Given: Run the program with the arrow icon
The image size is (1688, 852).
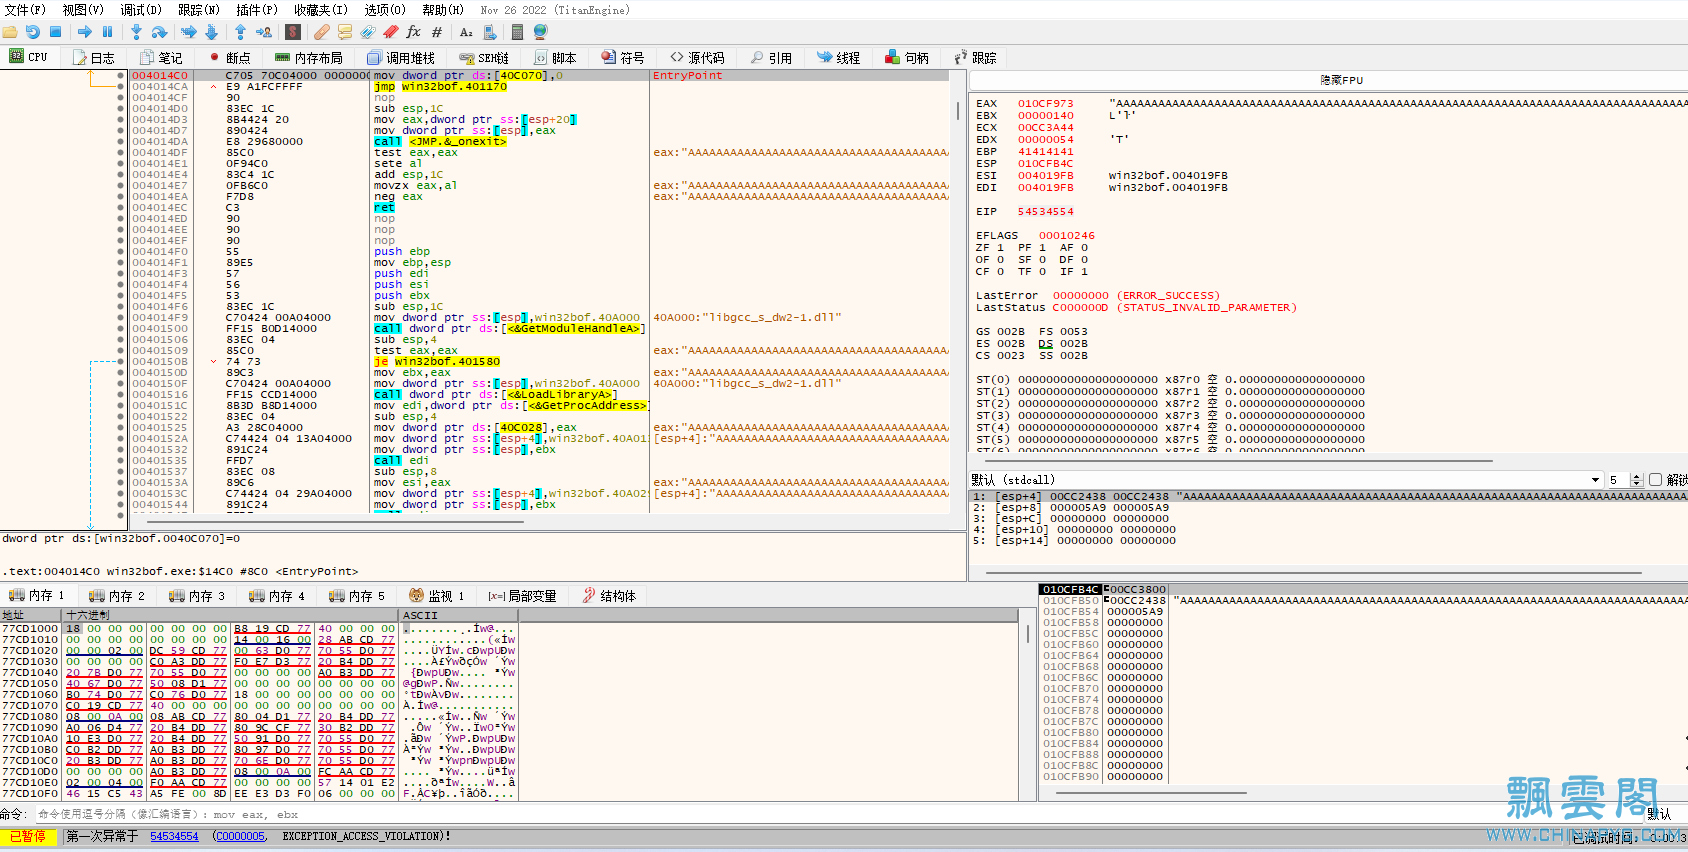Looking at the screenshot, I should tap(85, 32).
